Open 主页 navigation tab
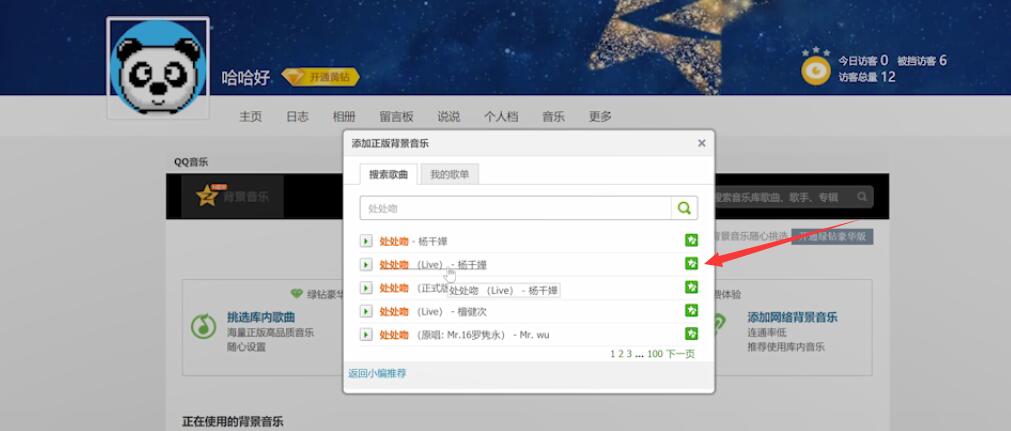The height and width of the screenshot is (431, 1011). click(251, 117)
